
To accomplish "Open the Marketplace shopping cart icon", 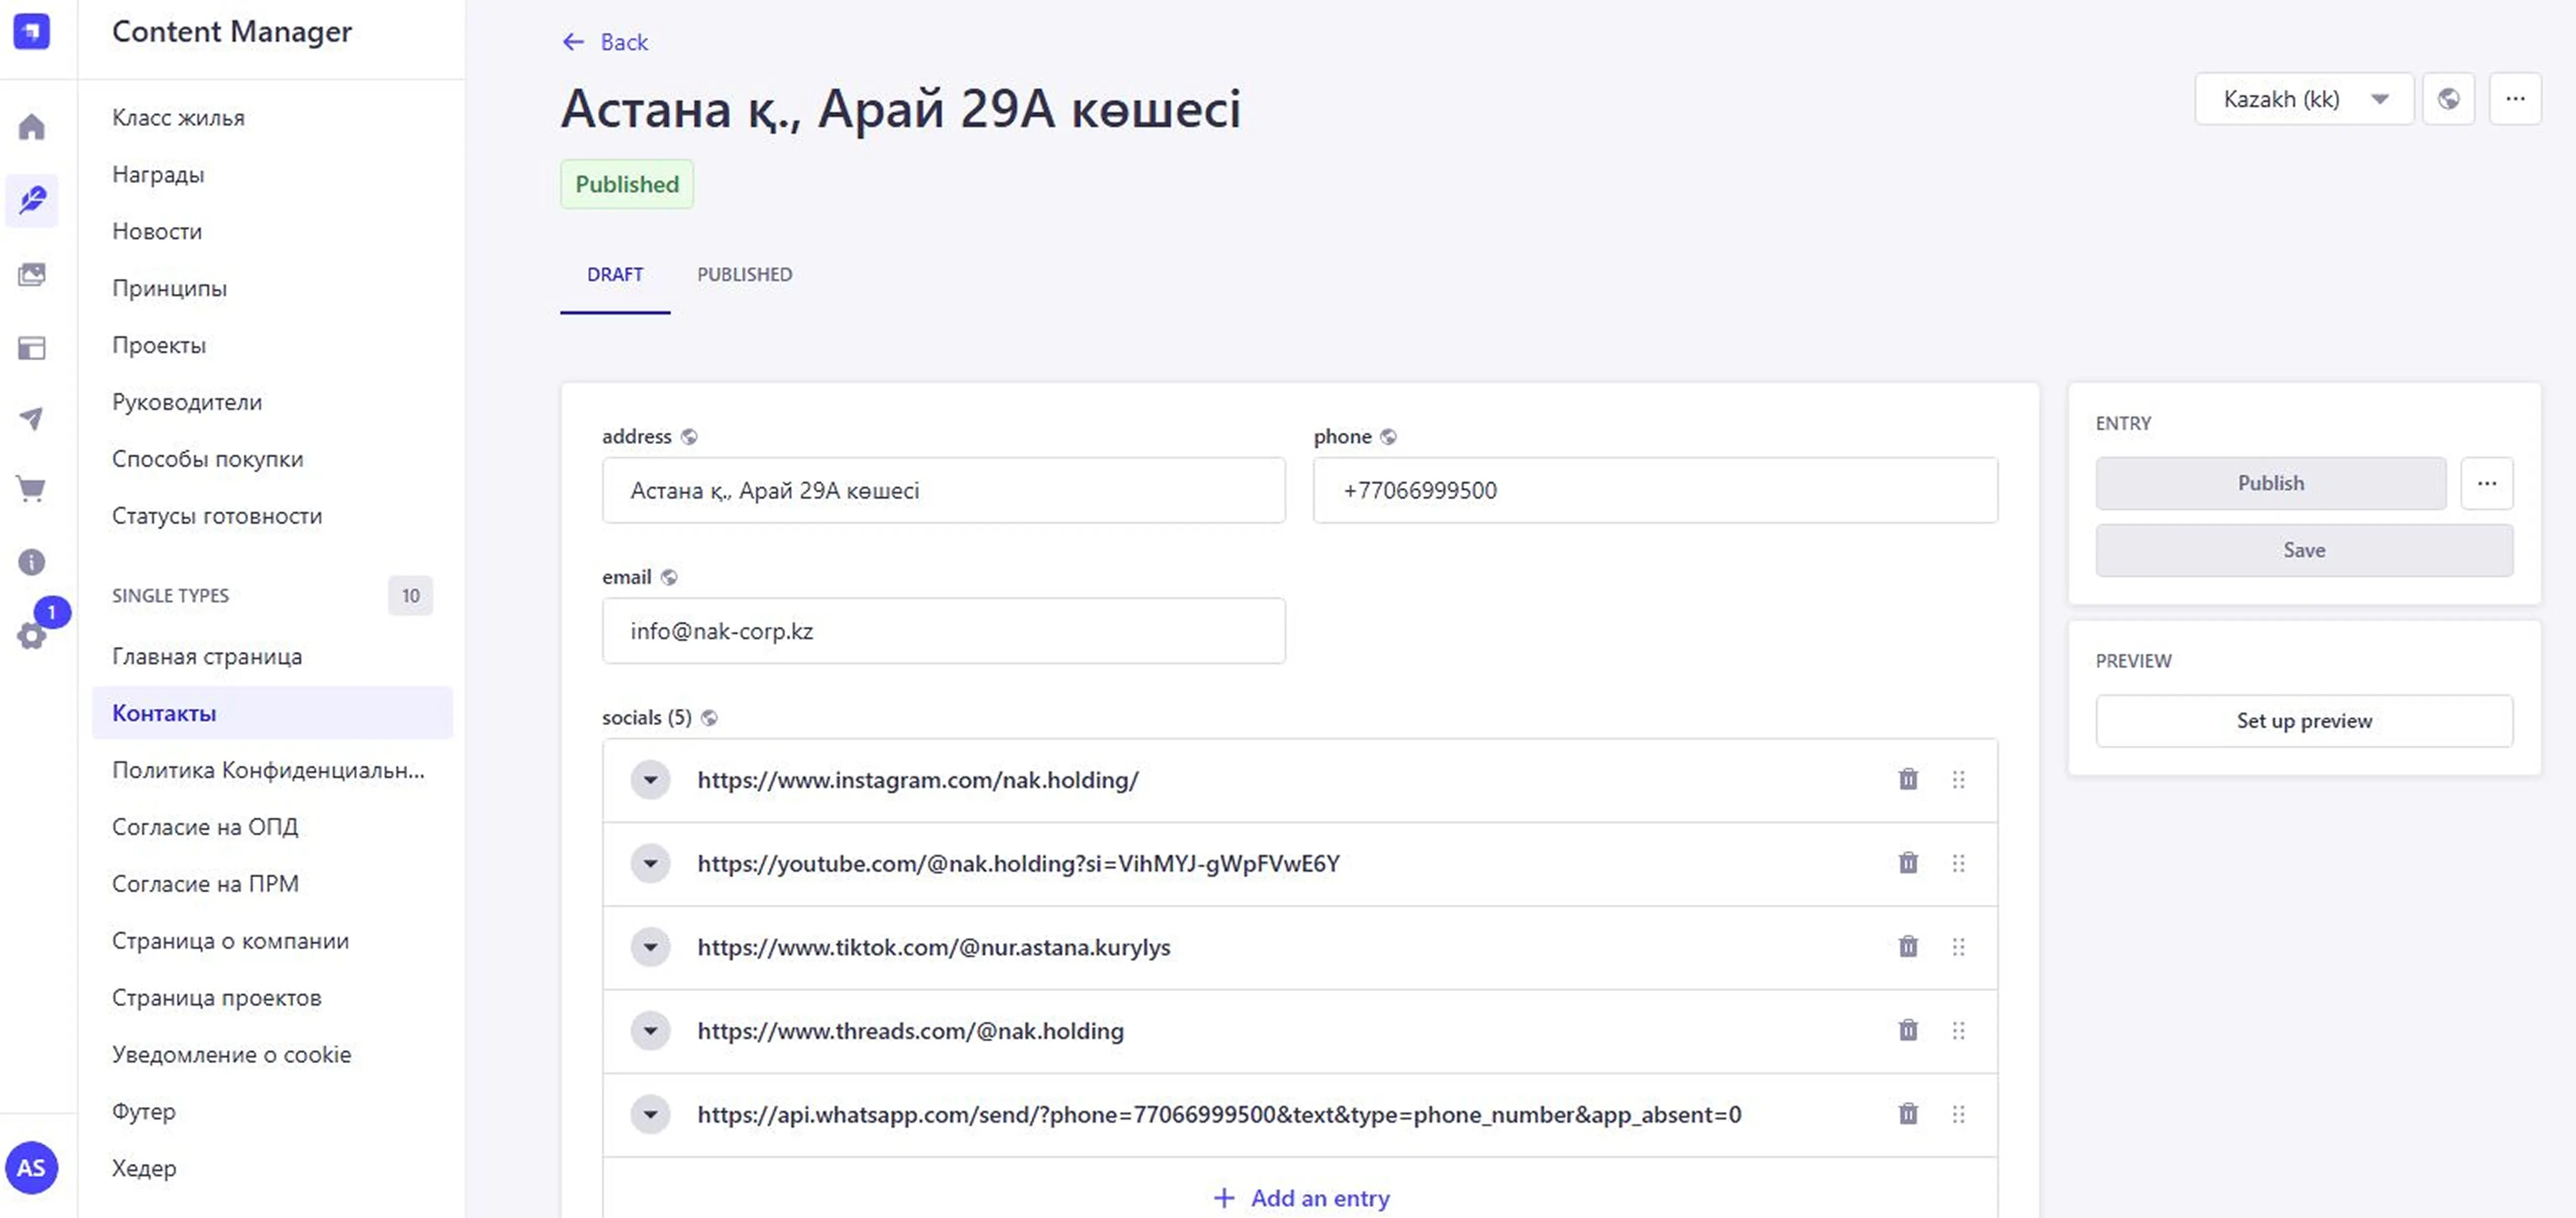I will (x=32, y=489).
